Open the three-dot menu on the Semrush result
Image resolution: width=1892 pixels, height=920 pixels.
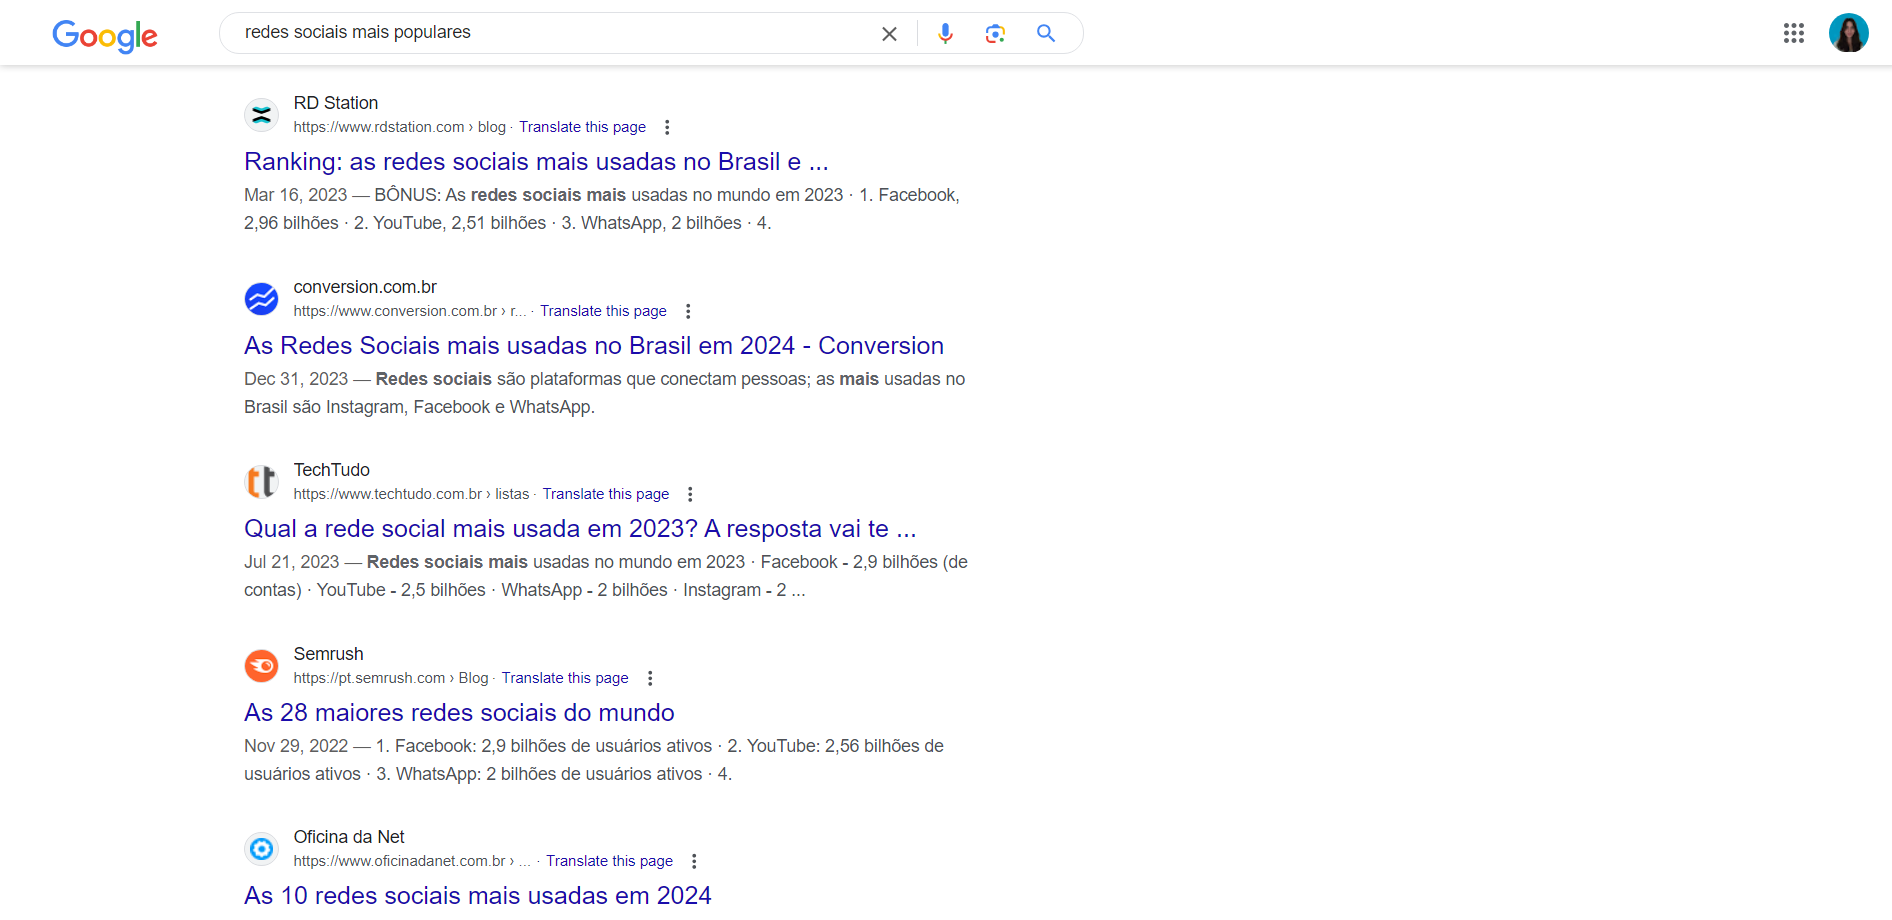click(650, 678)
